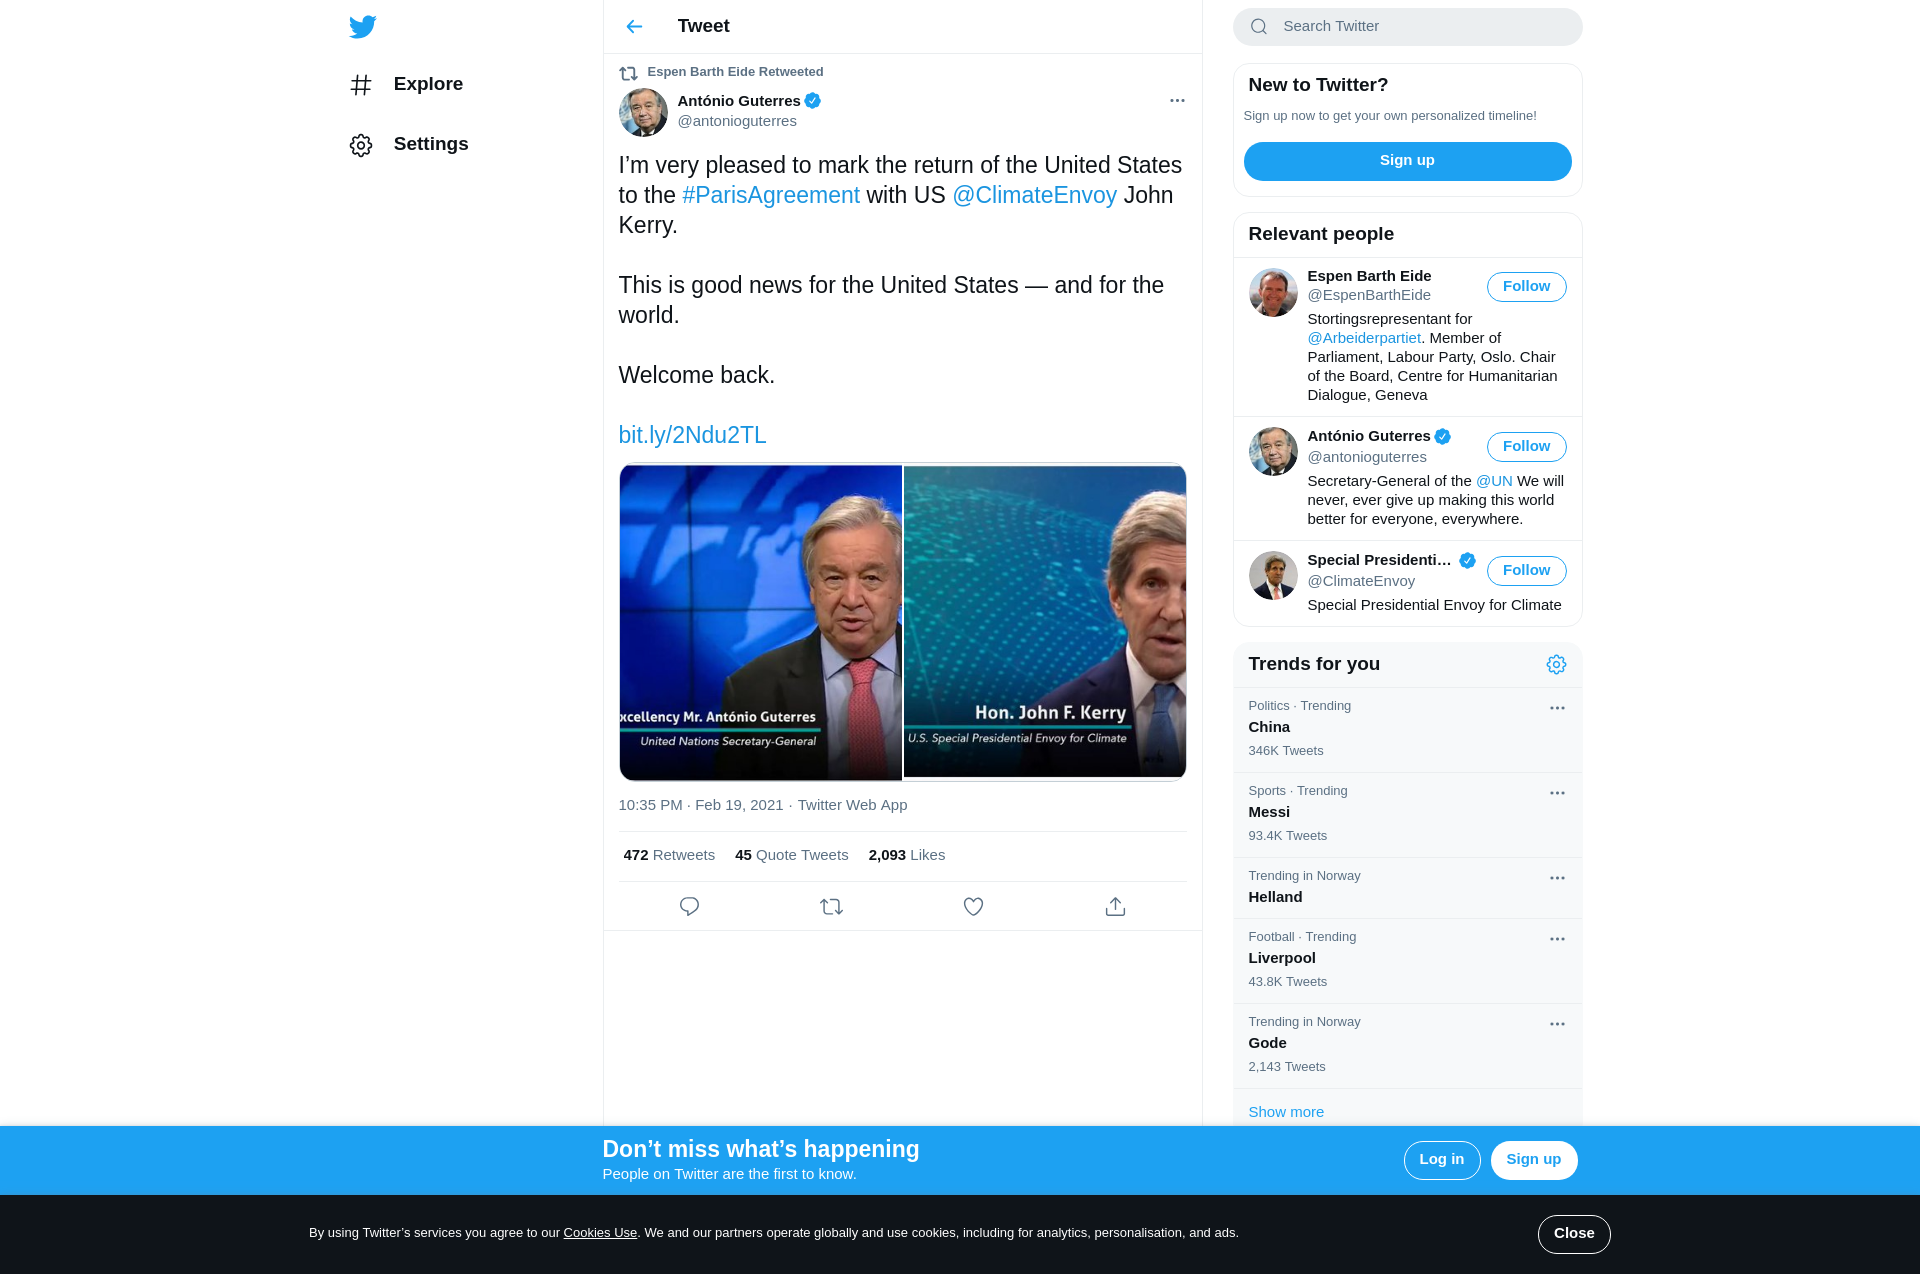Click the Search Twitter field

[x=1420, y=27]
